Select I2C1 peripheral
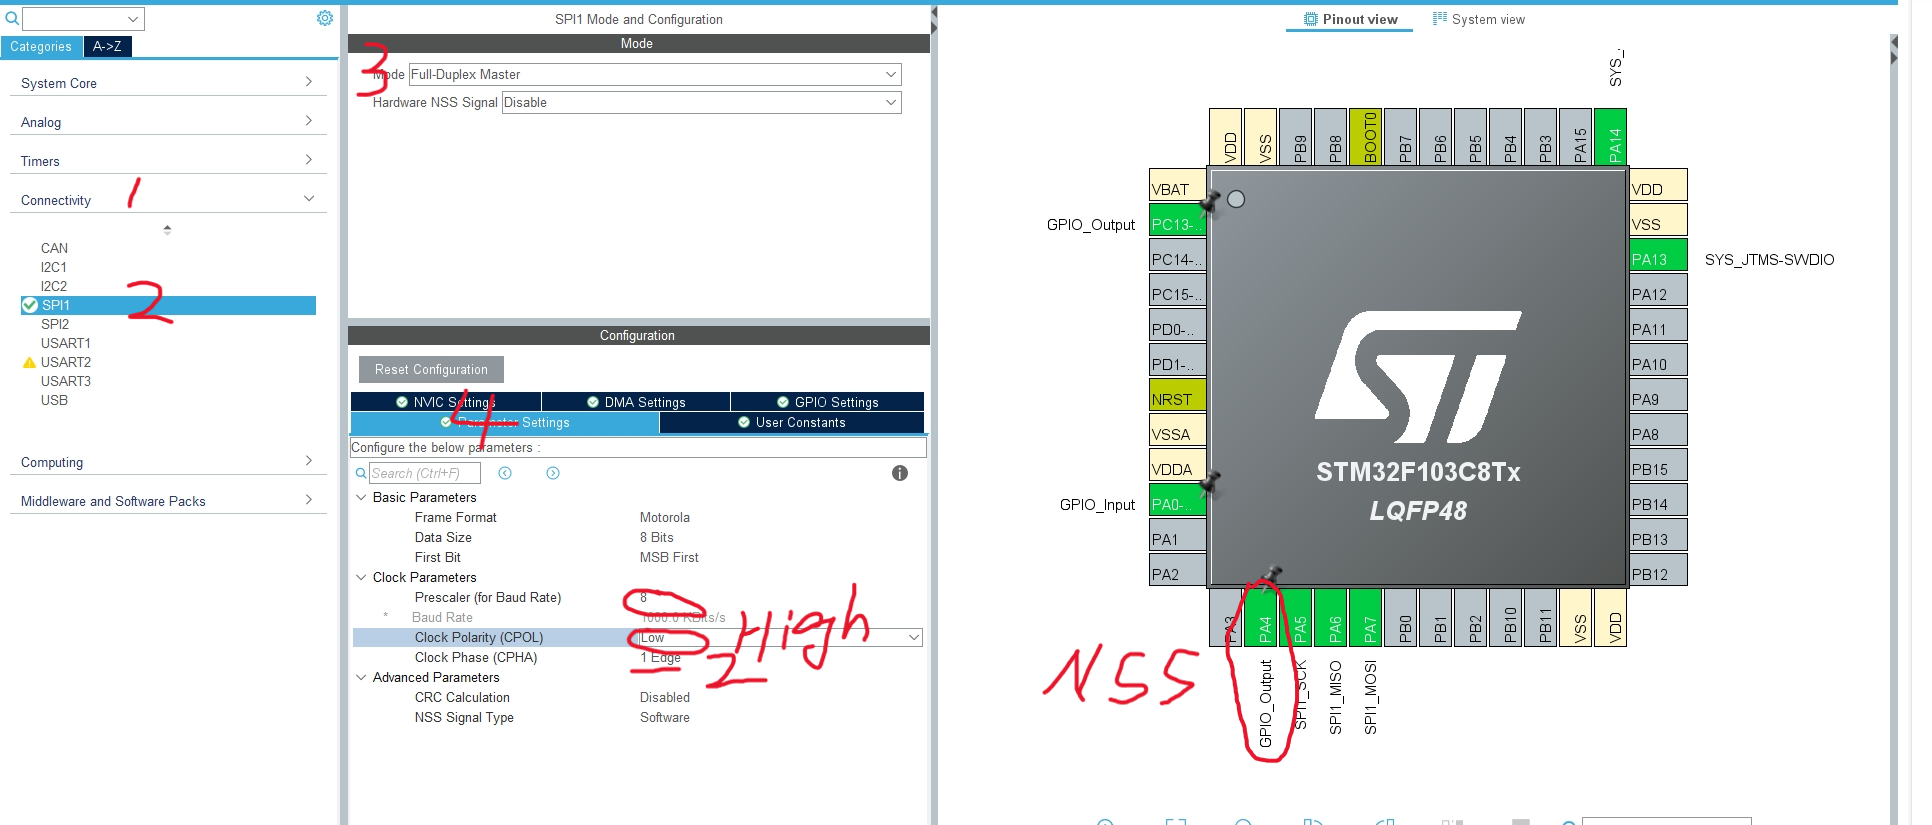The image size is (1932, 825). point(54,267)
